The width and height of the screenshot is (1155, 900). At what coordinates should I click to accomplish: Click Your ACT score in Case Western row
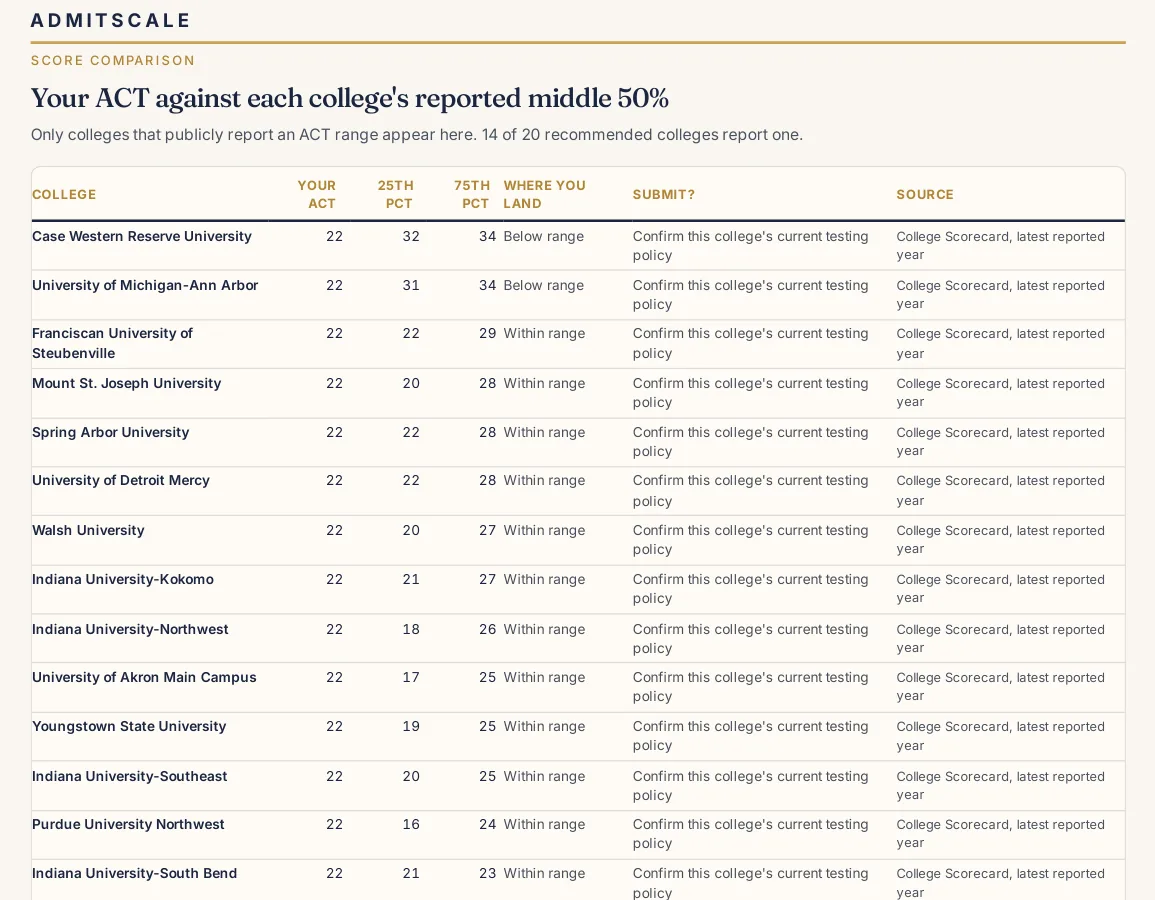pyautogui.click(x=334, y=236)
